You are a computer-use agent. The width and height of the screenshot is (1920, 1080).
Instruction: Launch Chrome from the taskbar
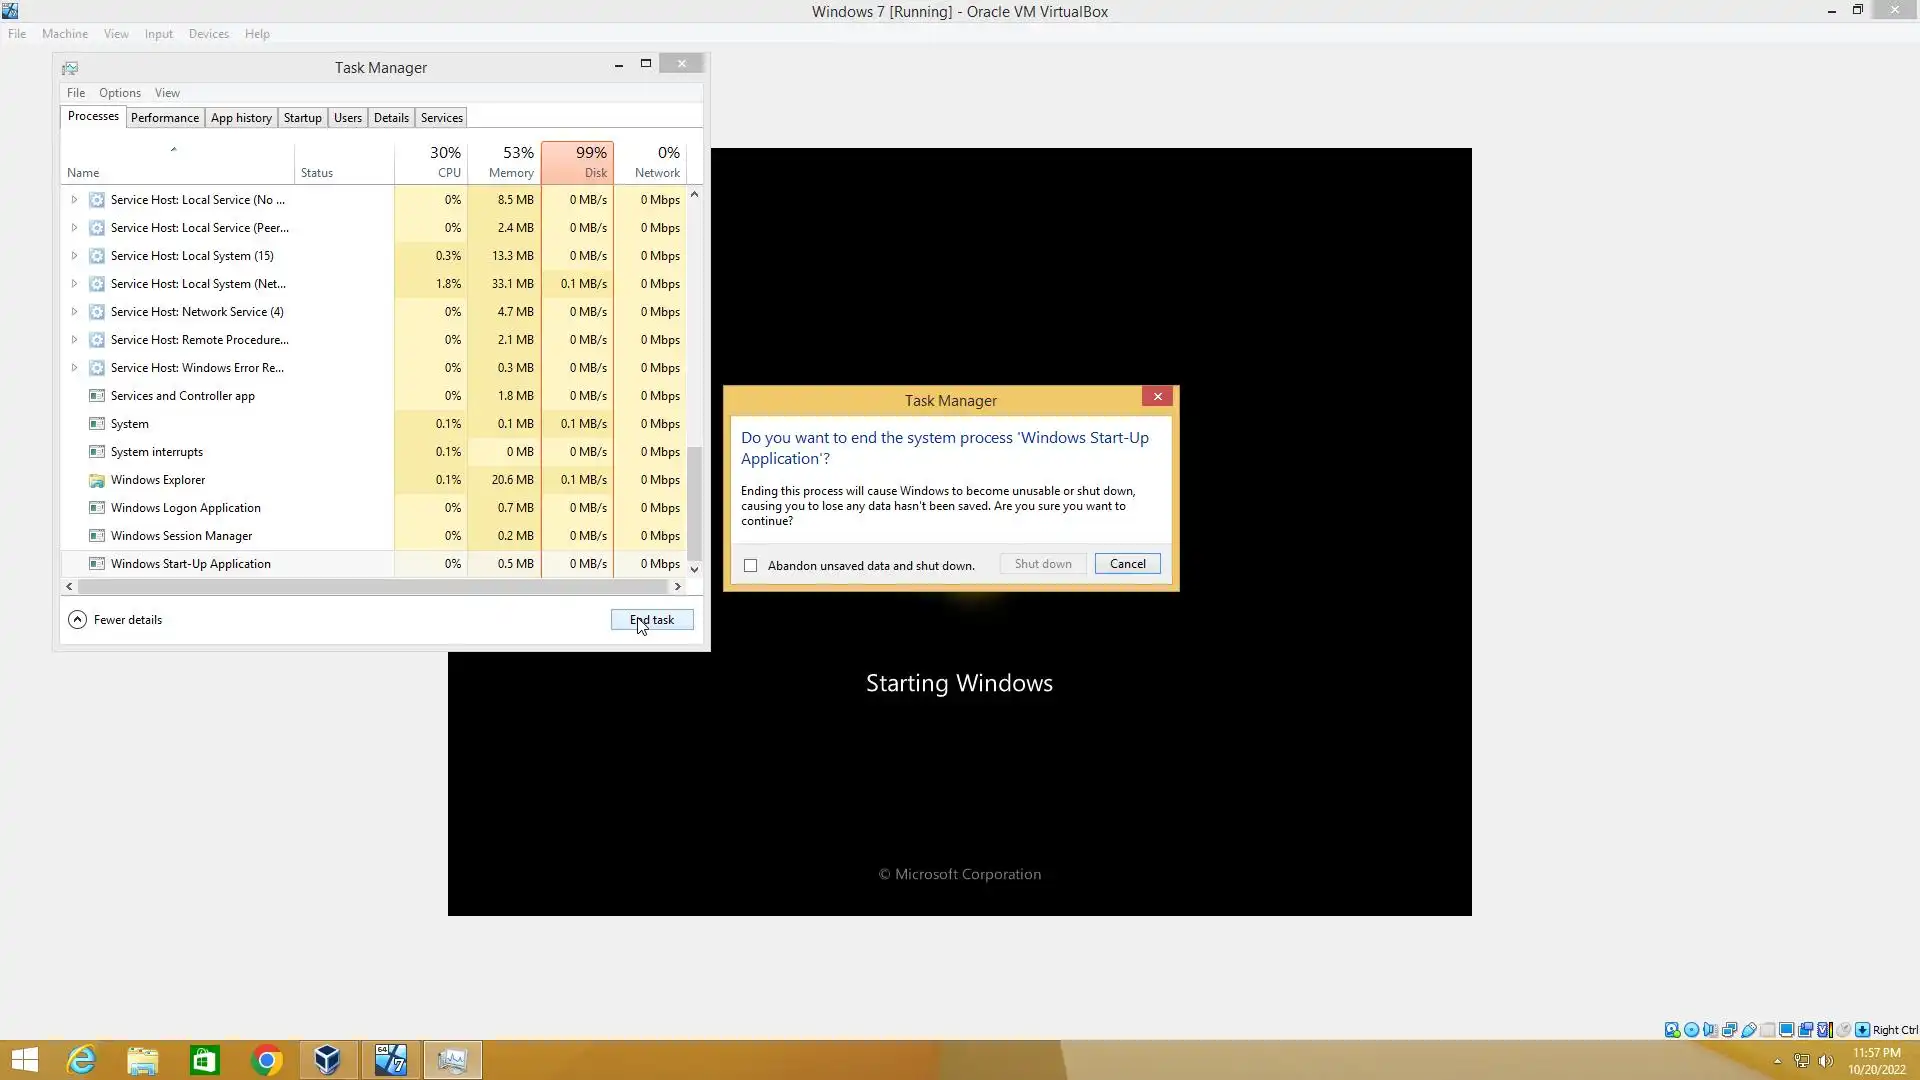(266, 1060)
